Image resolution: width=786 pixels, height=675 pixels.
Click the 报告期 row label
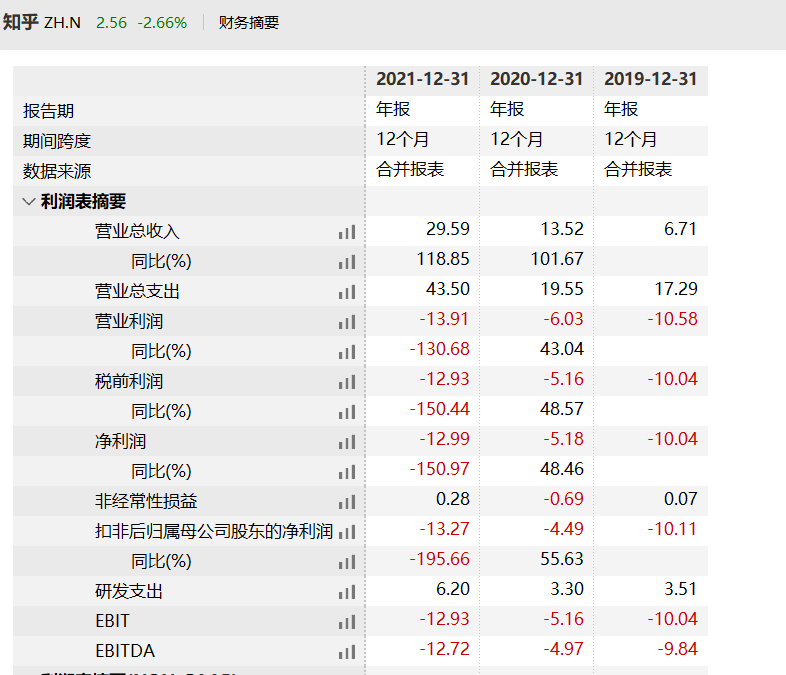point(49,111)
